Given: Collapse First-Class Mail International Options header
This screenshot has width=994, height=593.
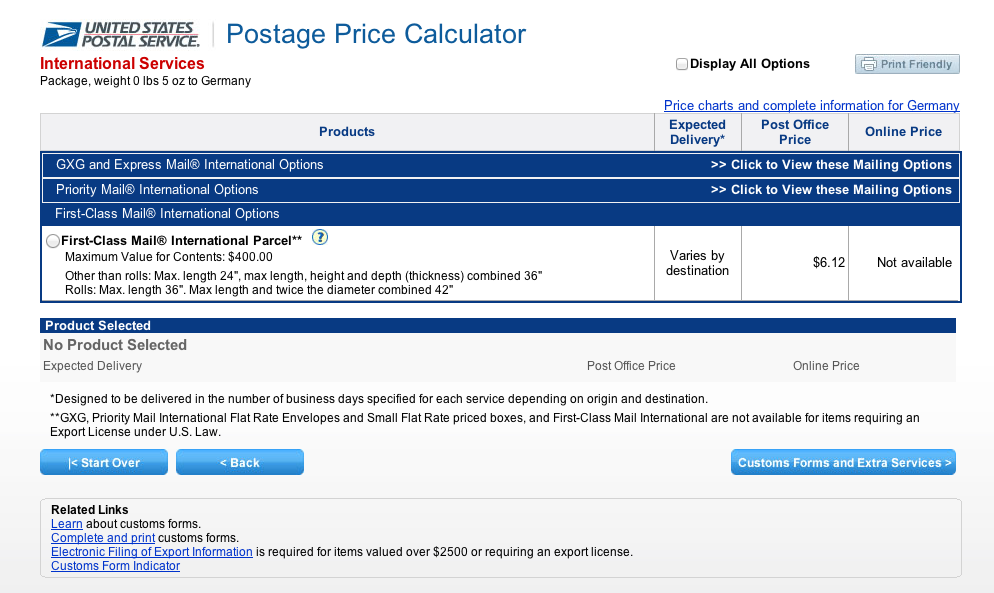Looking at the screenshot, I should (x=501, y=214).
